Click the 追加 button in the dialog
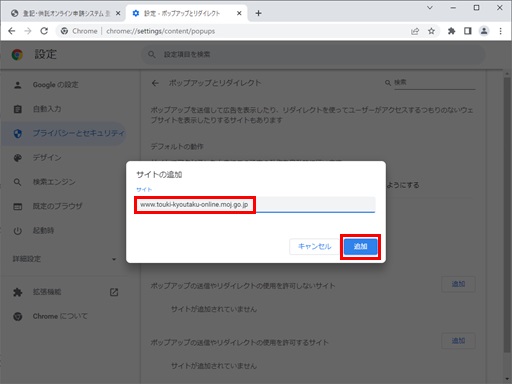Viewport: 512px width, 384px height. click(x=360, y=247)
